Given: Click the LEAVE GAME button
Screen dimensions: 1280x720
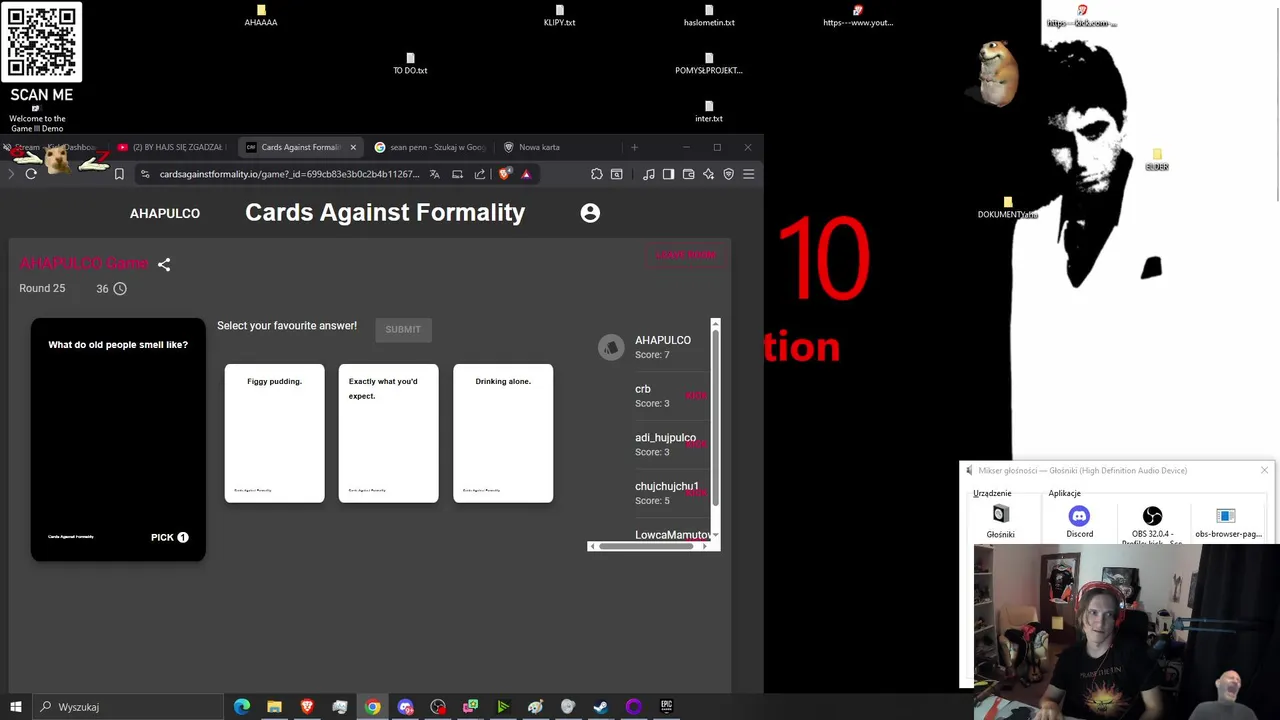Looking at the screenshot, I should (686, 254).
